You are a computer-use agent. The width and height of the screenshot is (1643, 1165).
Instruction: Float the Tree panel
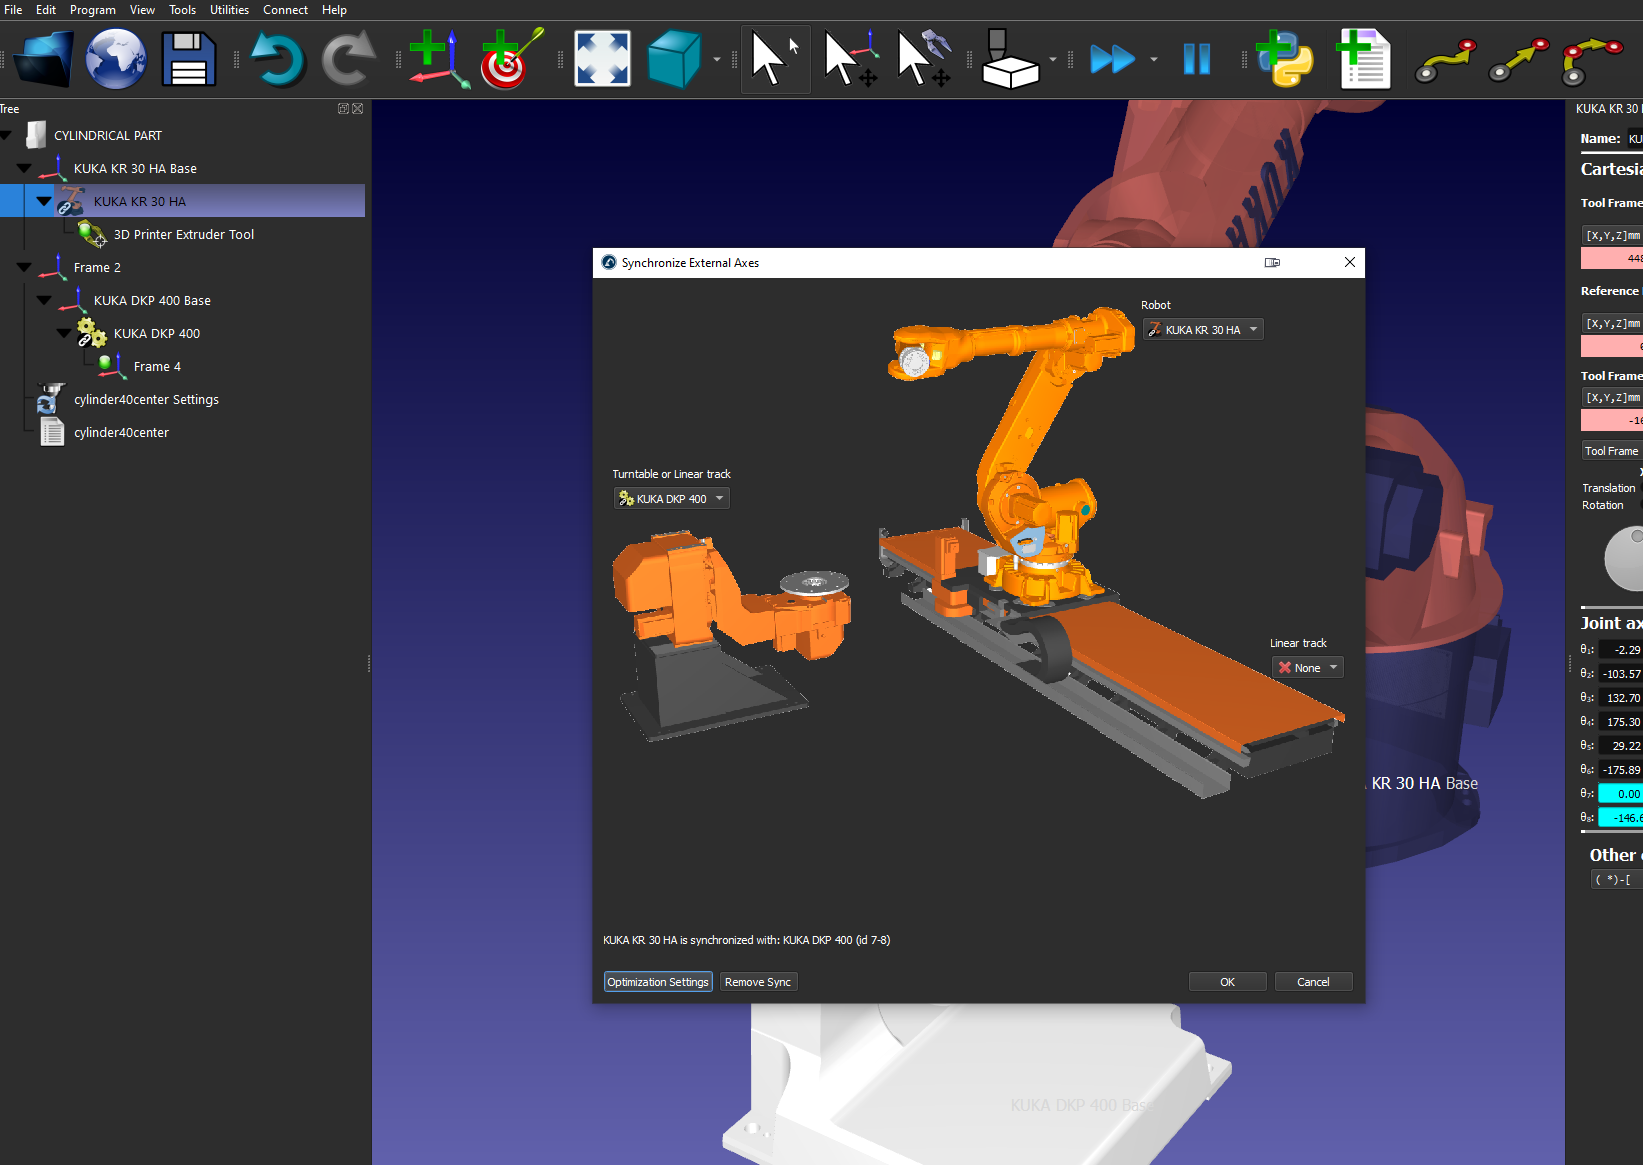coord(343,109)
